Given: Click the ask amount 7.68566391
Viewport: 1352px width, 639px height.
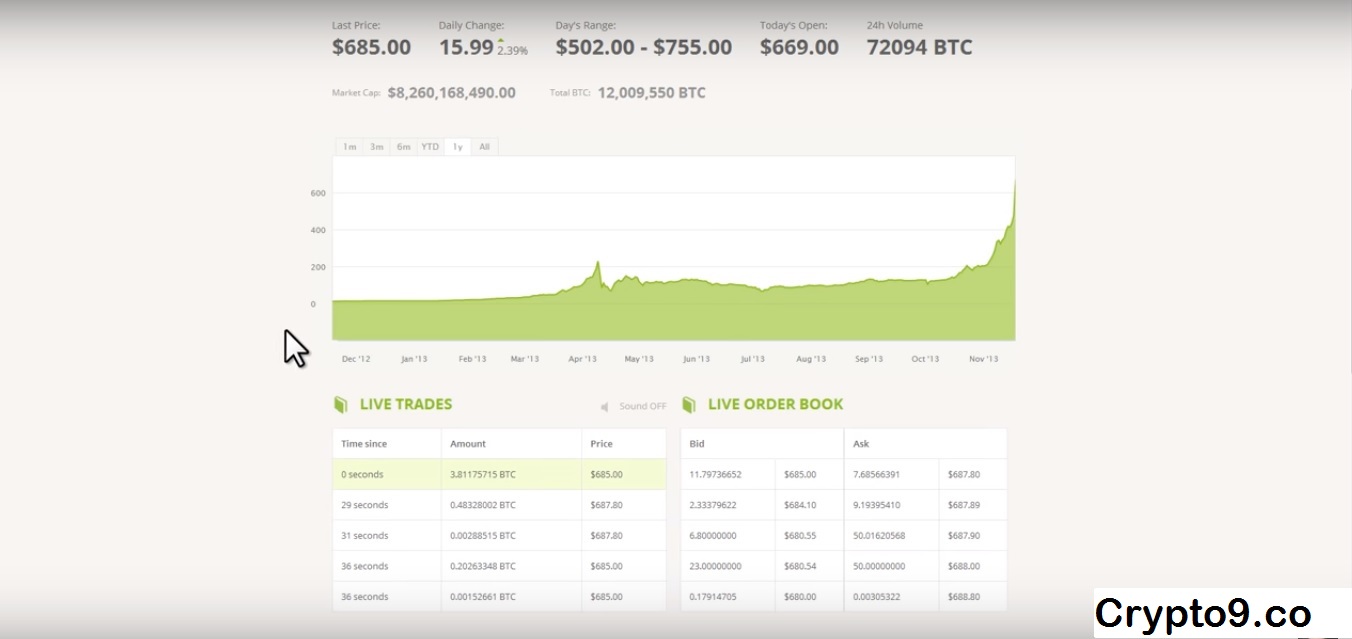Looking at the screenshot, I should pyautogui.click(x=876, y=475).
